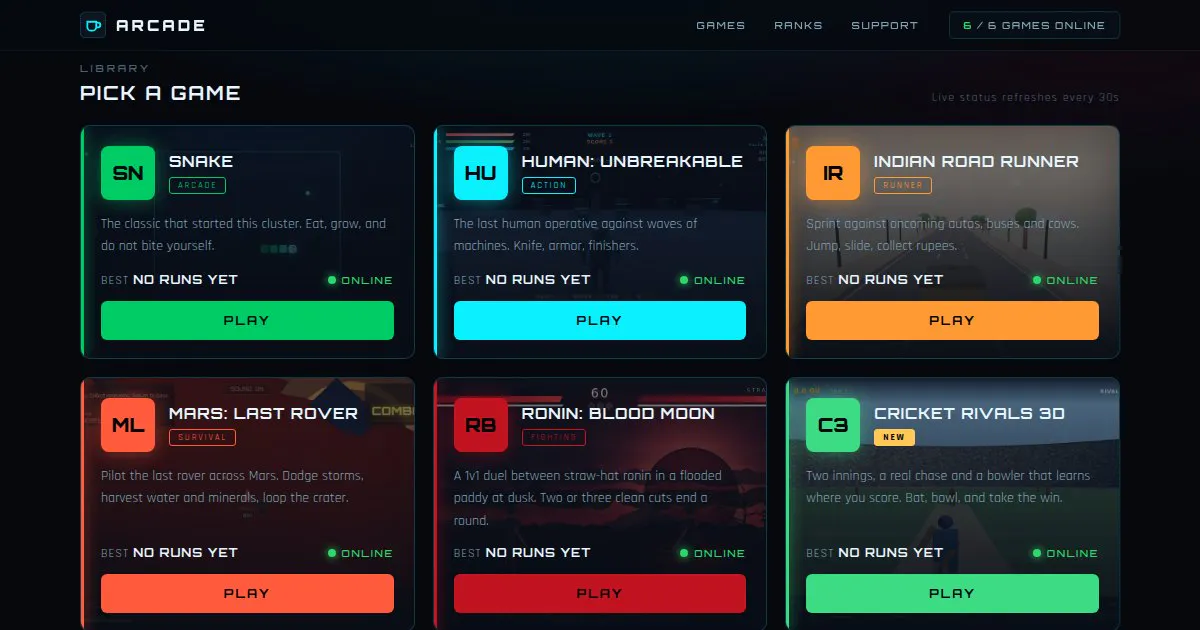Select the orange IR game icon
Image resolution: width=1200 pixels, height=630 pixels.
tap(833, 173)
